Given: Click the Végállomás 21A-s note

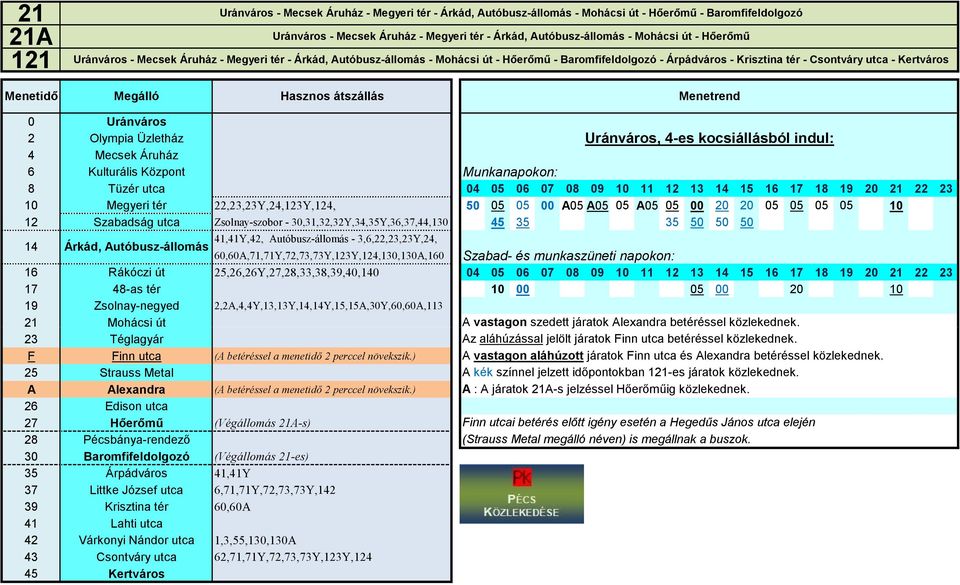Looking at the screenshot, I should coord(262,423).
